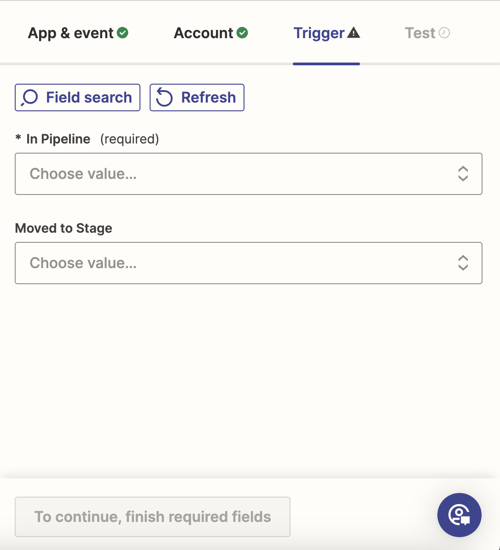This screenshot has height=550, width=500.
Task: Open the help chat bubble icon
Action: (x=459, y=515)
